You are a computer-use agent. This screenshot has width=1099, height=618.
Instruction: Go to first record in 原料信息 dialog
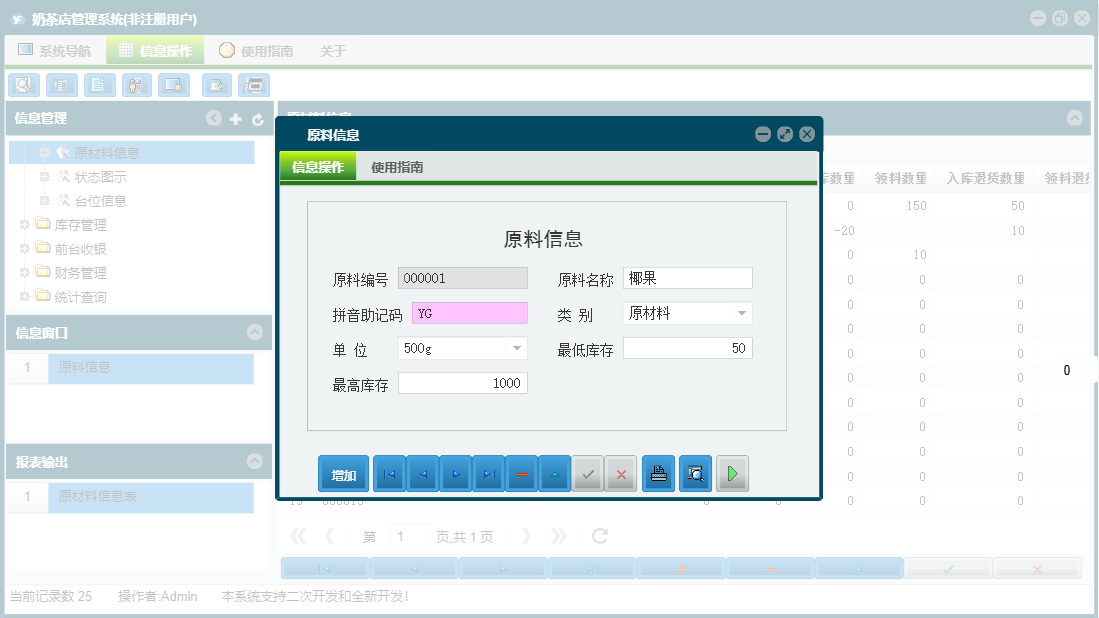[390, 474]
